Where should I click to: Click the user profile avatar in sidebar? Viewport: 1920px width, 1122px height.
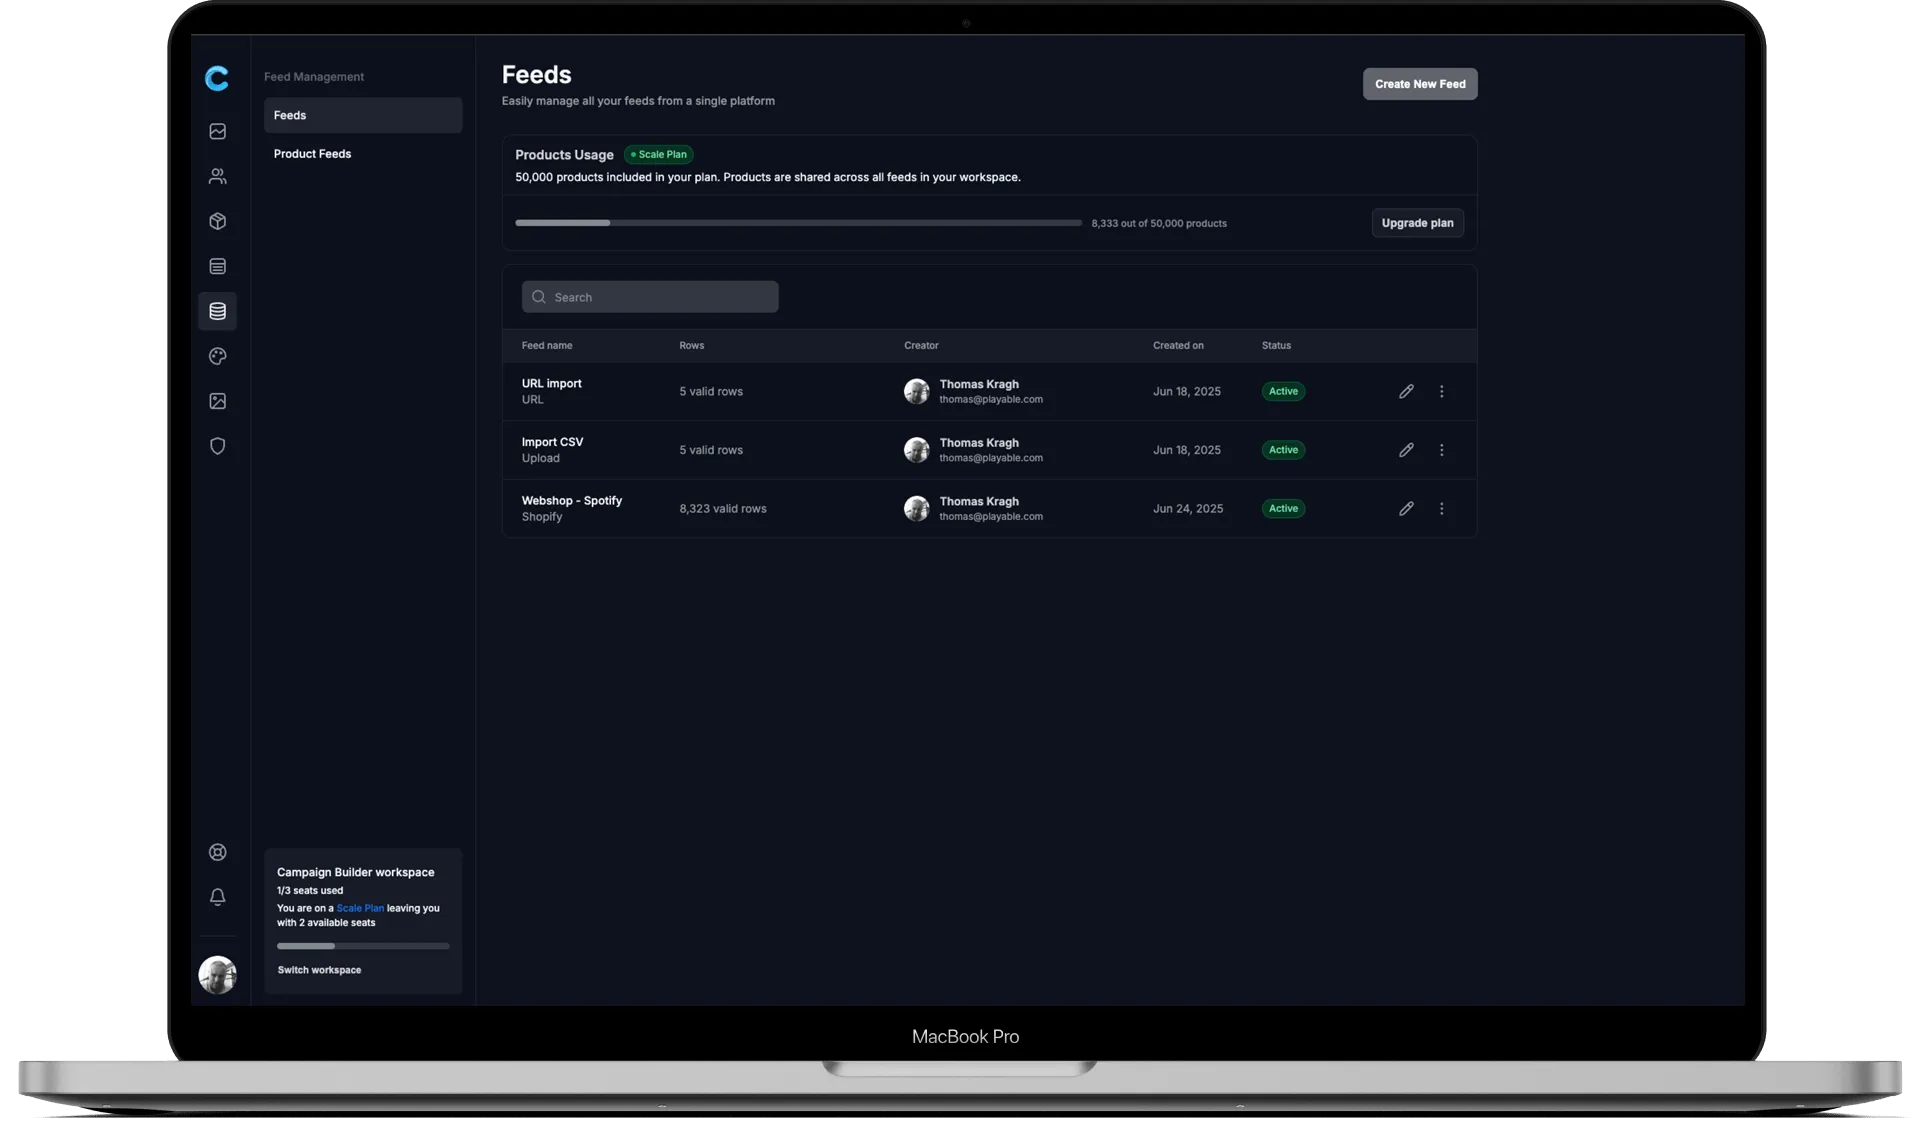click(217, 974)
